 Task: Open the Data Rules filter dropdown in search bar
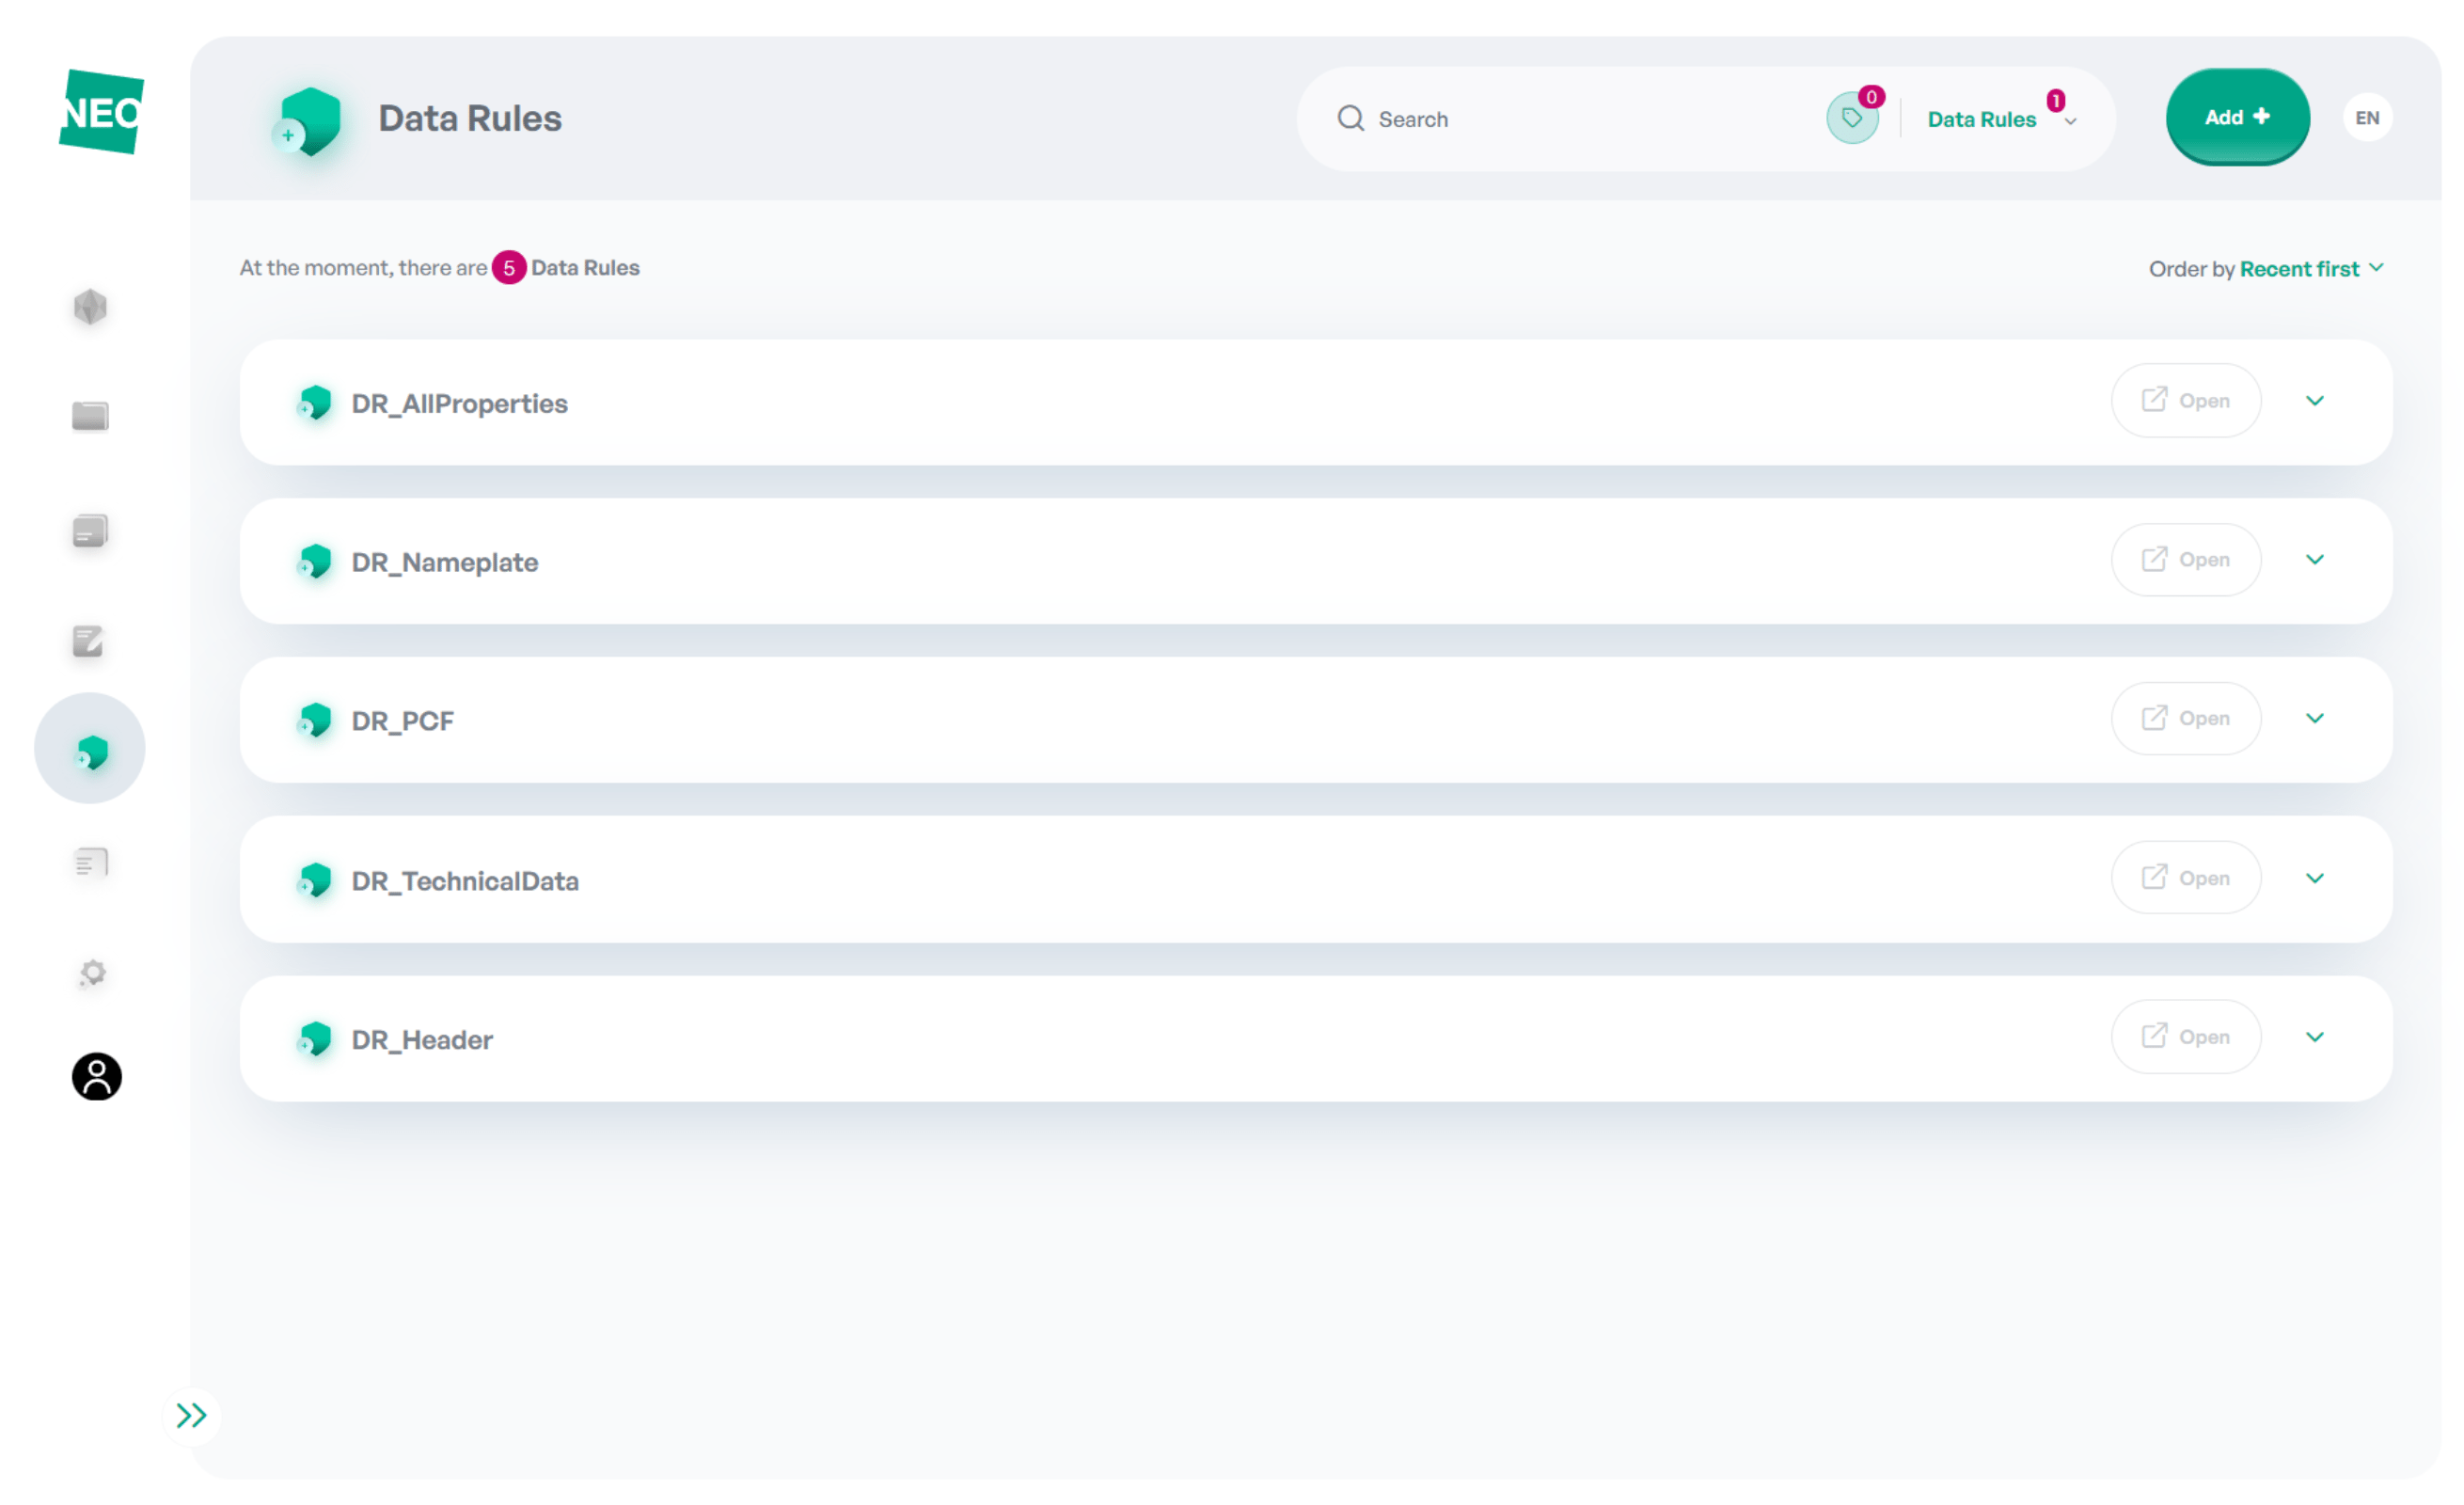2002,119
